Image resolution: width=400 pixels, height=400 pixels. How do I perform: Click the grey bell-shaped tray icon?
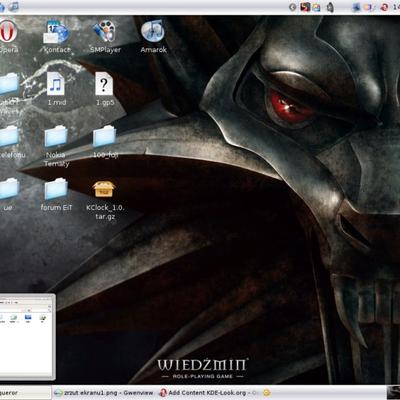pos(330,7)
